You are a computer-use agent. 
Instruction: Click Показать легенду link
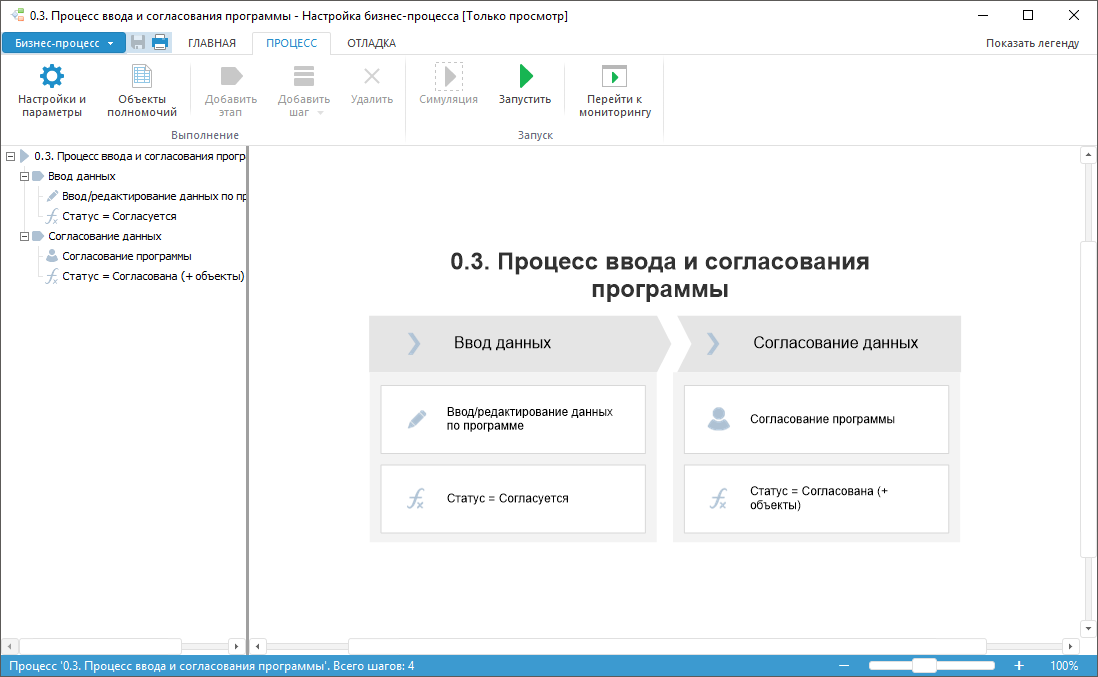tap(1032, 43)
